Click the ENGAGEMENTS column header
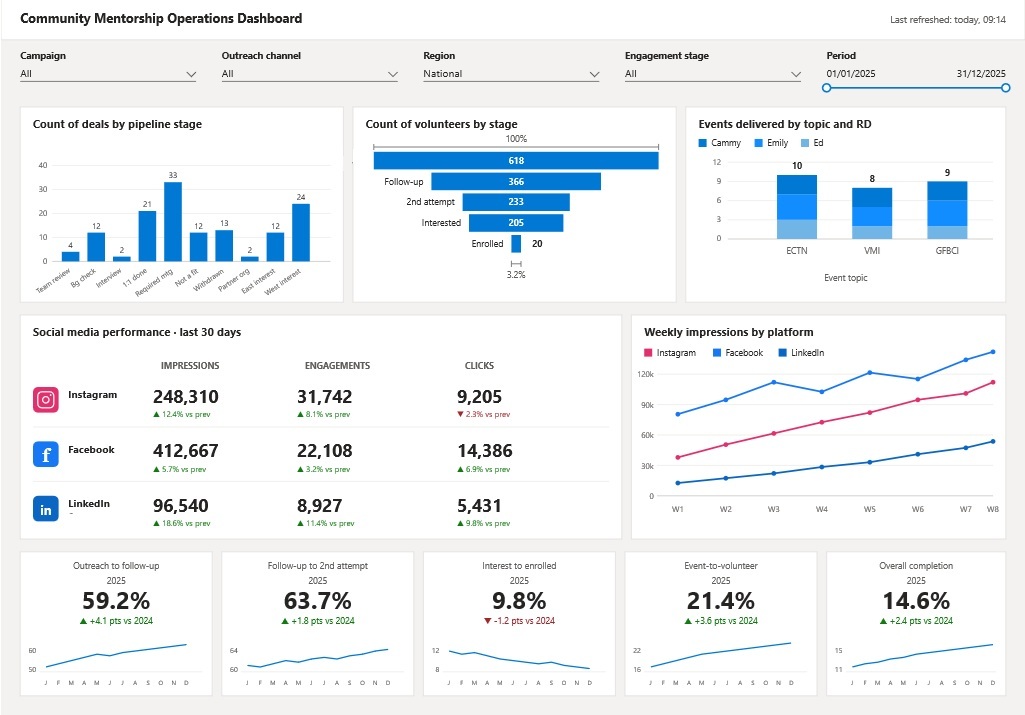This screenshot has width=1025, height=715. tap(337, 366)
